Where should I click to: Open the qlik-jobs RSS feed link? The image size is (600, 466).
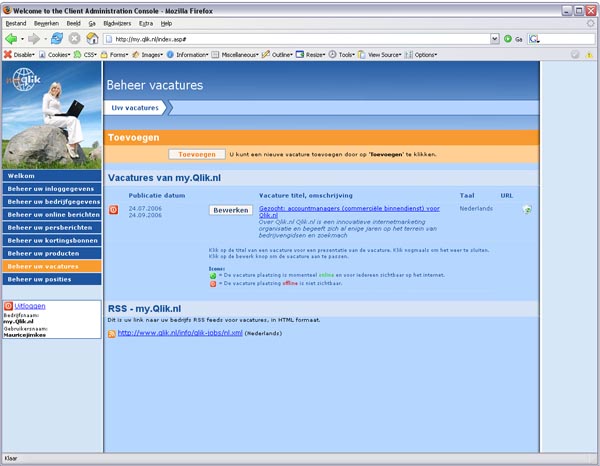(x=180, y=333)
